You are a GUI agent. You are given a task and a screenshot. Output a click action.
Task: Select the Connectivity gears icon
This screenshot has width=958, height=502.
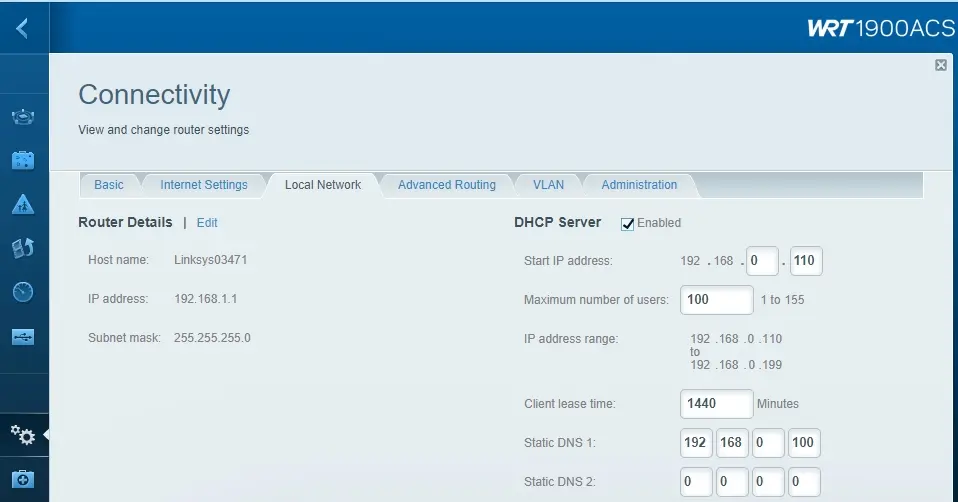[23, 435]
